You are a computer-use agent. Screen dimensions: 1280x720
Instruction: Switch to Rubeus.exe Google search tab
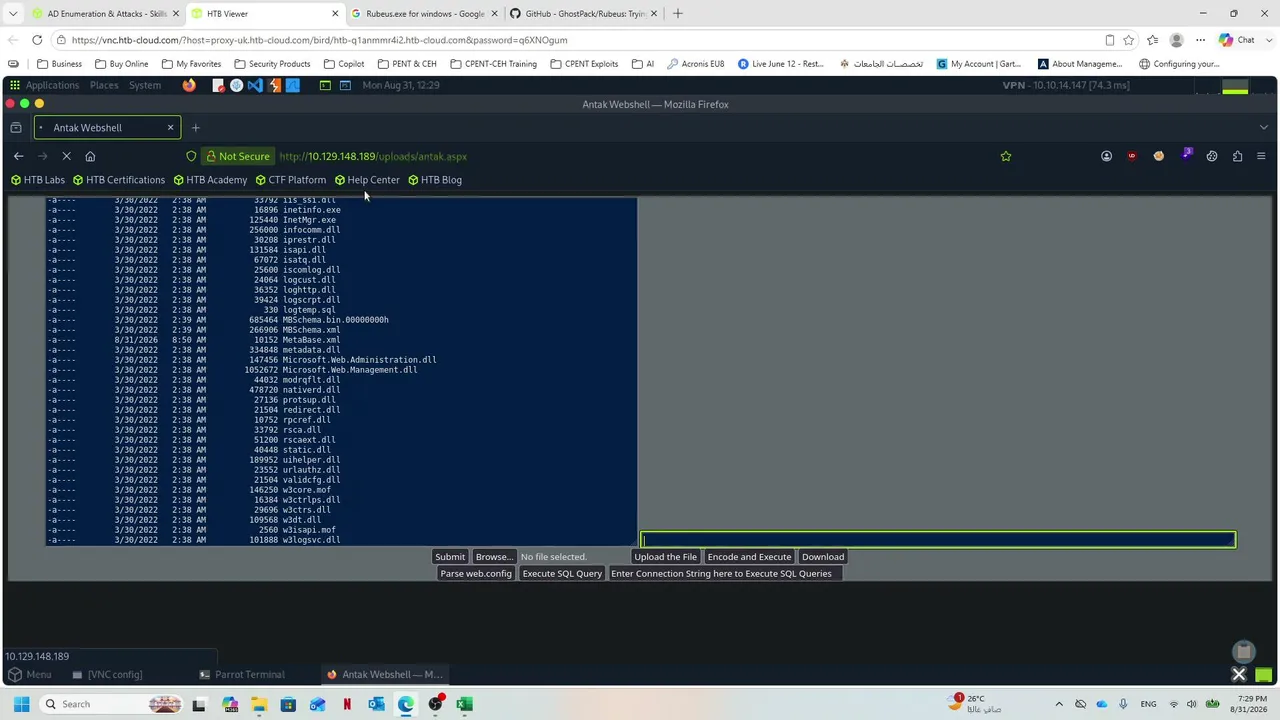tap(424, 14)
